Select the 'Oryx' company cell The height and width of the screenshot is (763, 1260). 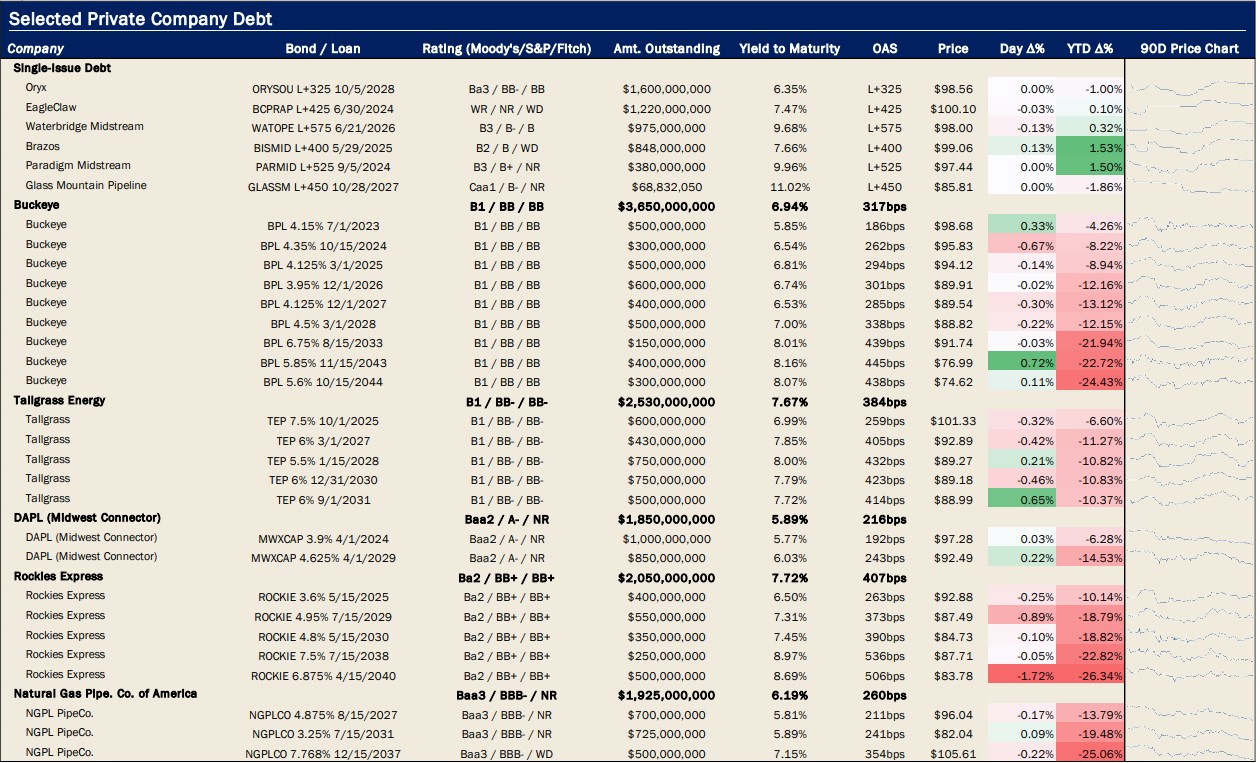coord(36,88)
